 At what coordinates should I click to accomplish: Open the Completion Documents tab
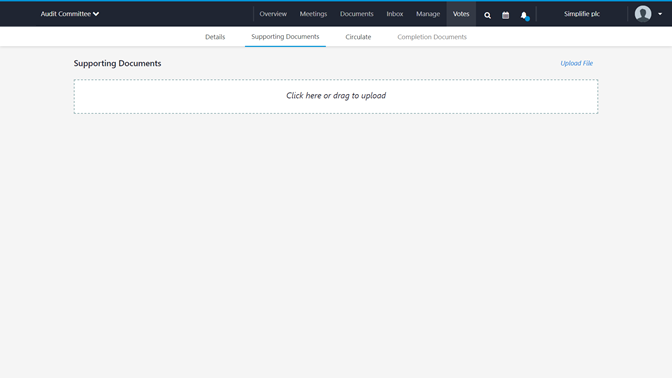point(432,37)
